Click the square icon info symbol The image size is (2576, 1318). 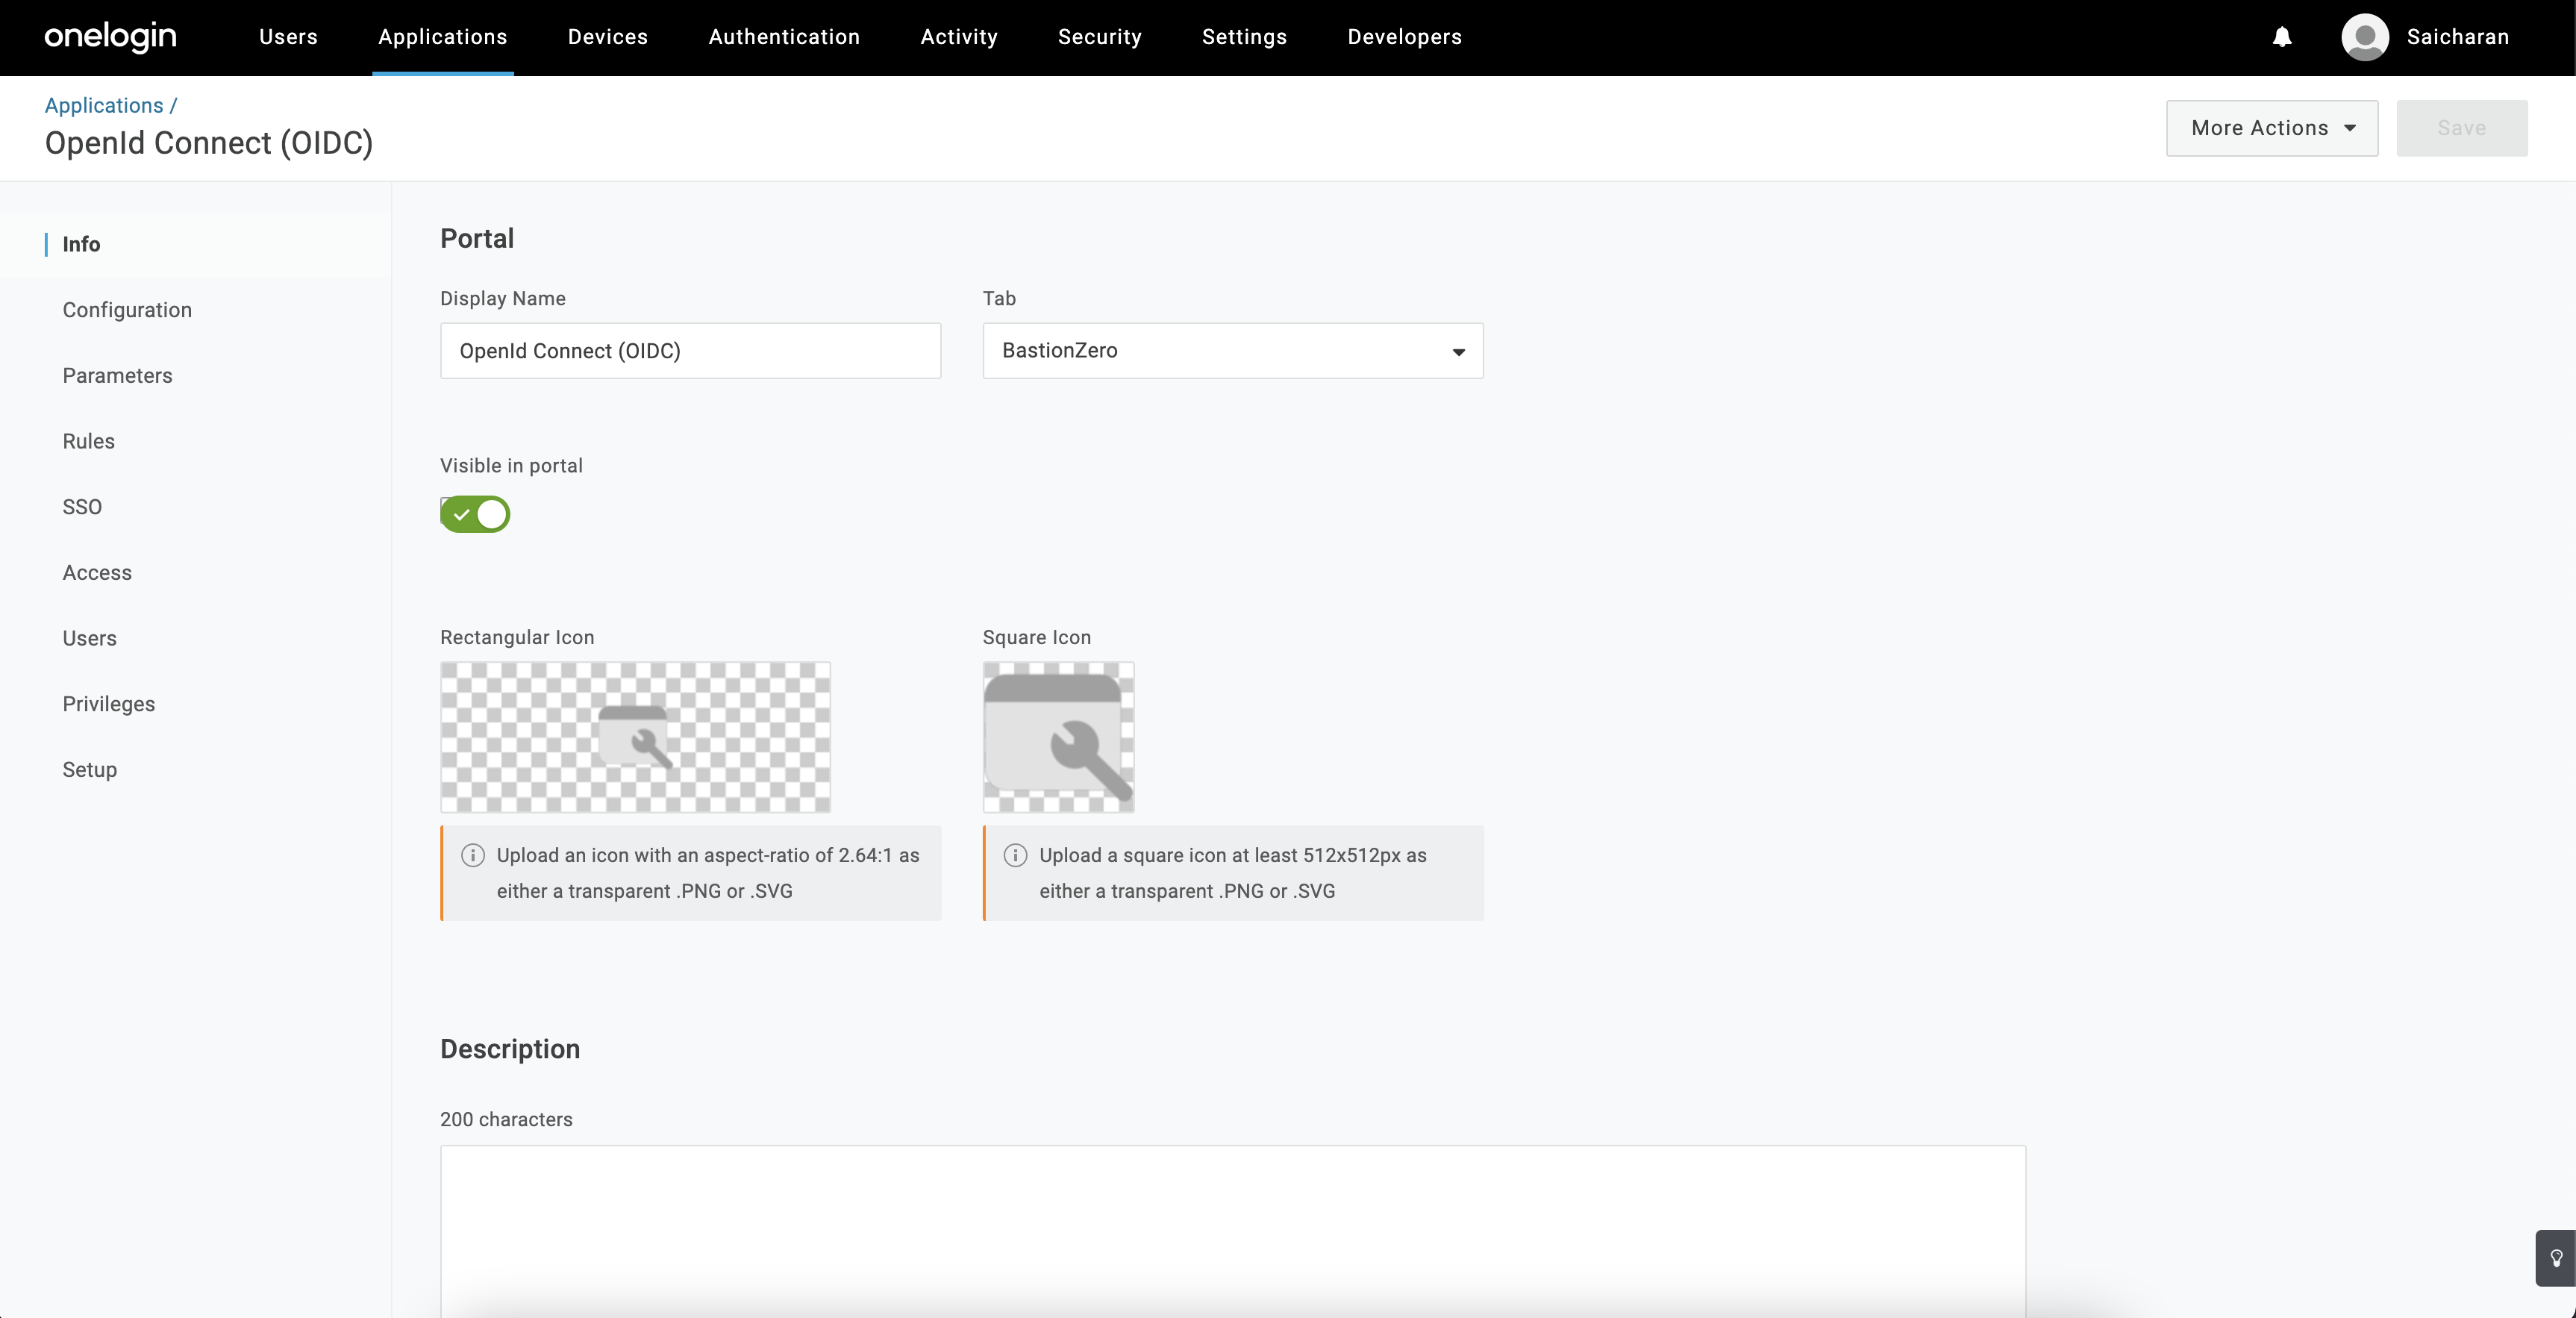point(1015,855)
